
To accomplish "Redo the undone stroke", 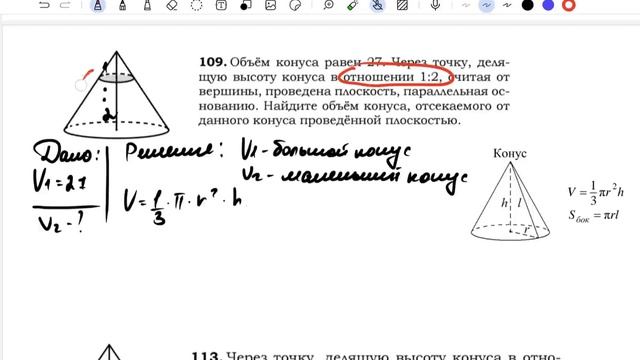I will tap(65, 5).
